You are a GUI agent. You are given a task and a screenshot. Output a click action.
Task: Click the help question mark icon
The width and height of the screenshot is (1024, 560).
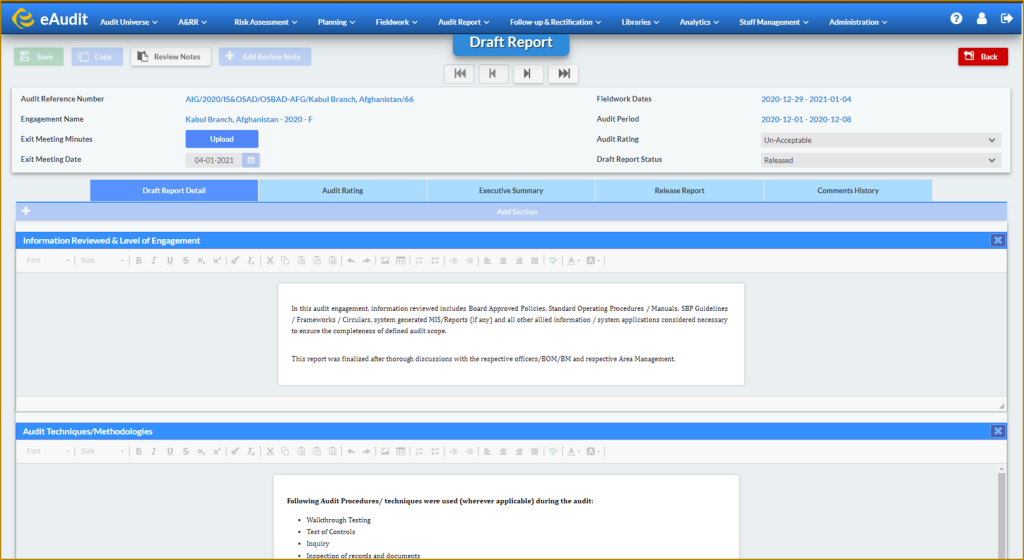[x=956, y=19]
